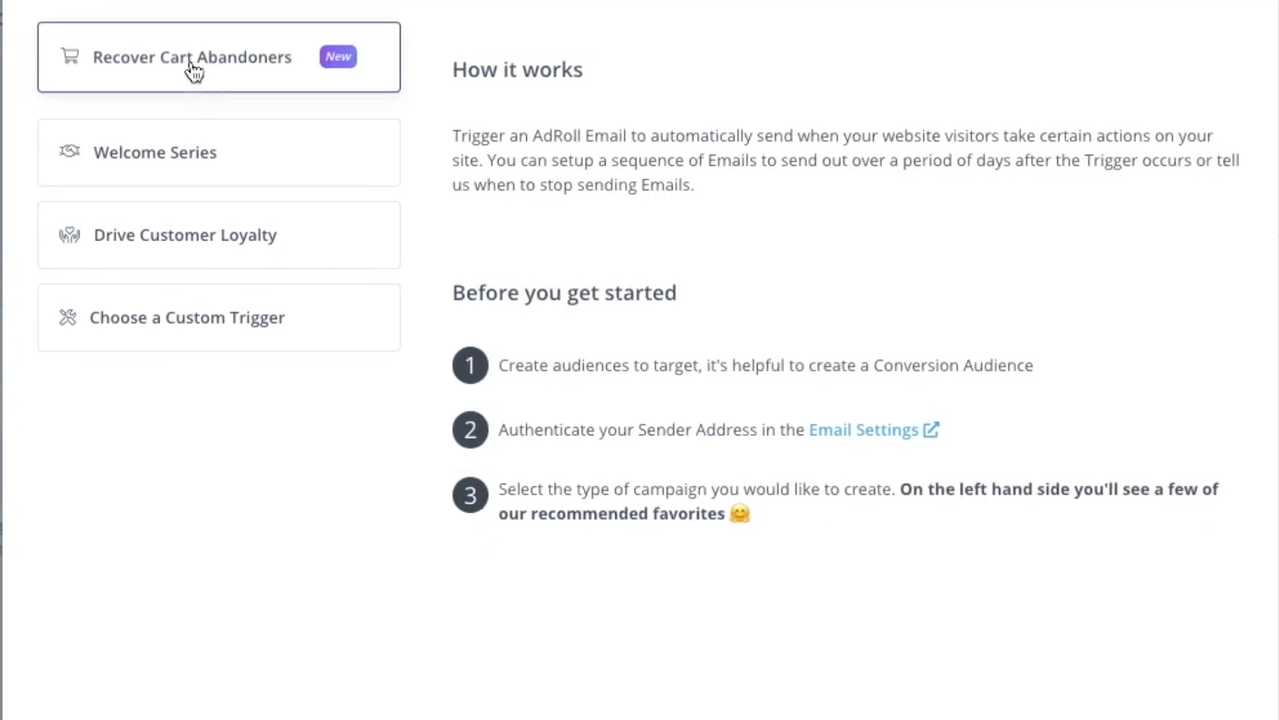Choose the Welcome Series campaign type
The image size is (1279, 720).
click(155, 152)
